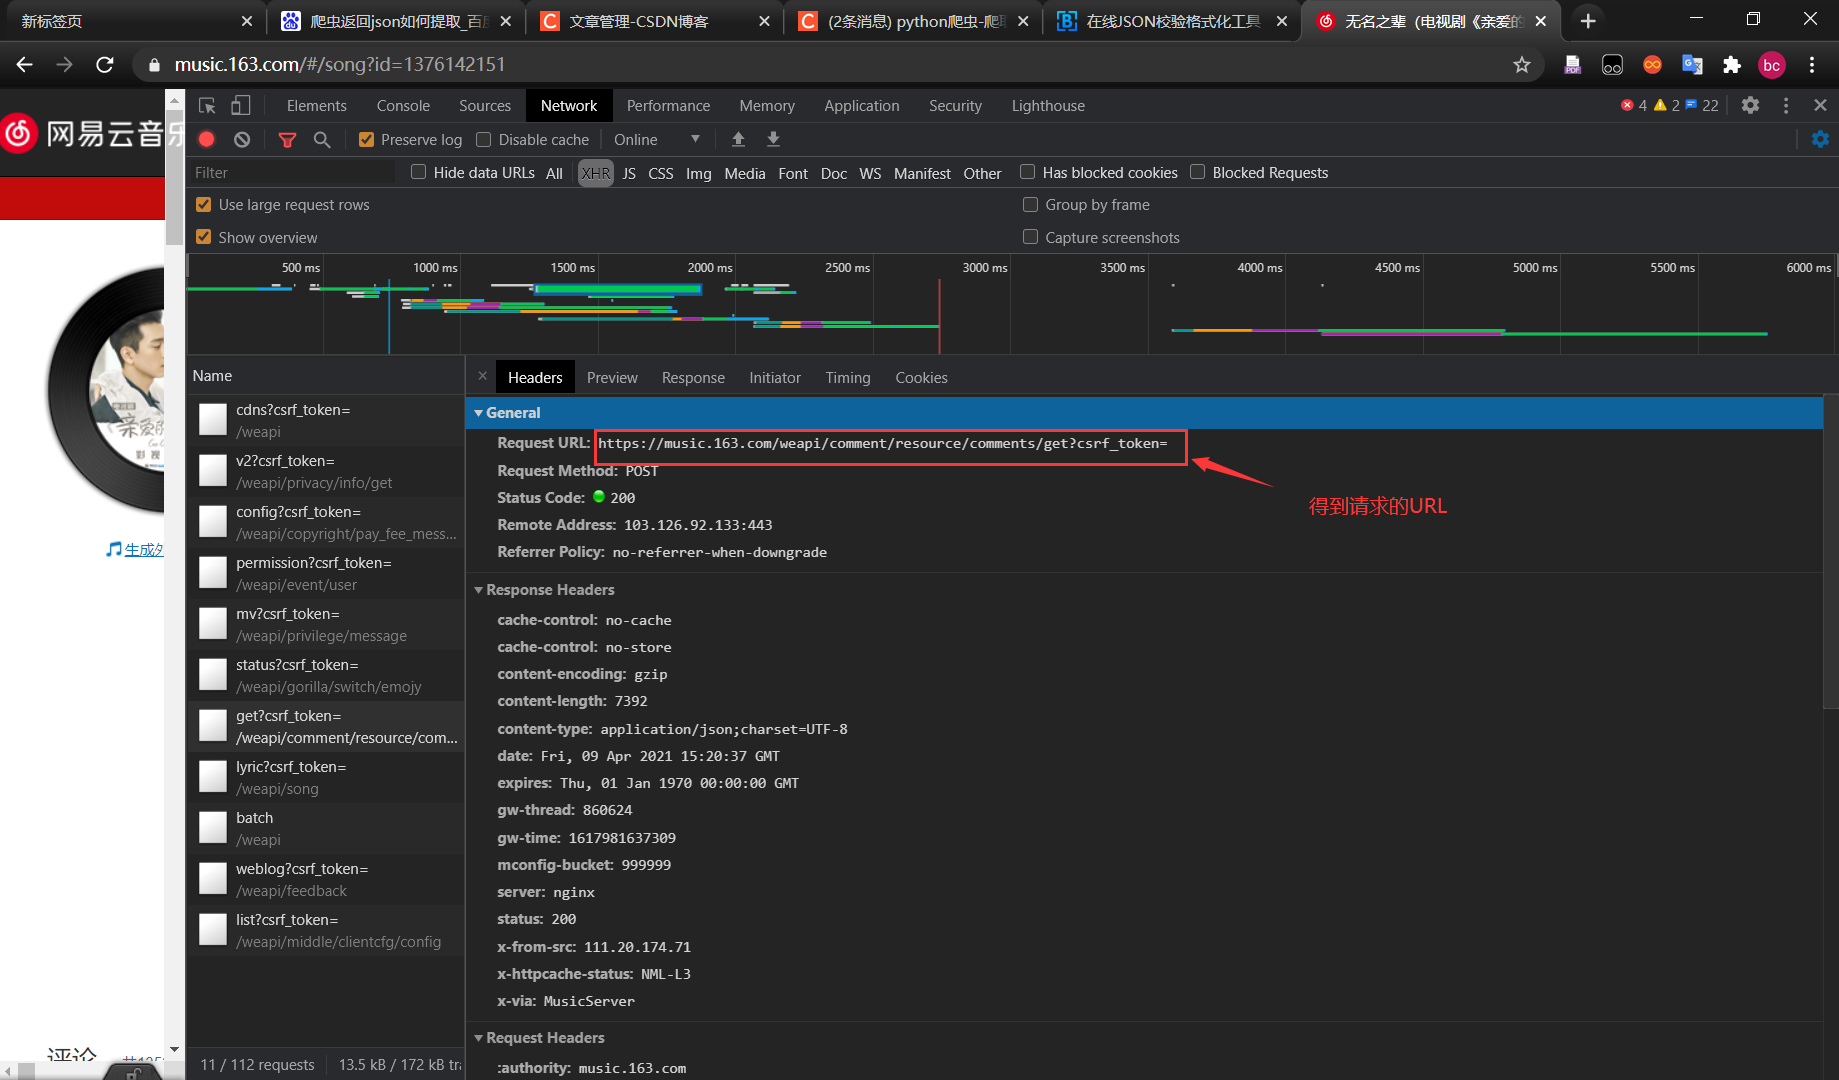Switch to the CSDN 文章管理 browser tab
1839x1080 pixels.
[655, 20]
